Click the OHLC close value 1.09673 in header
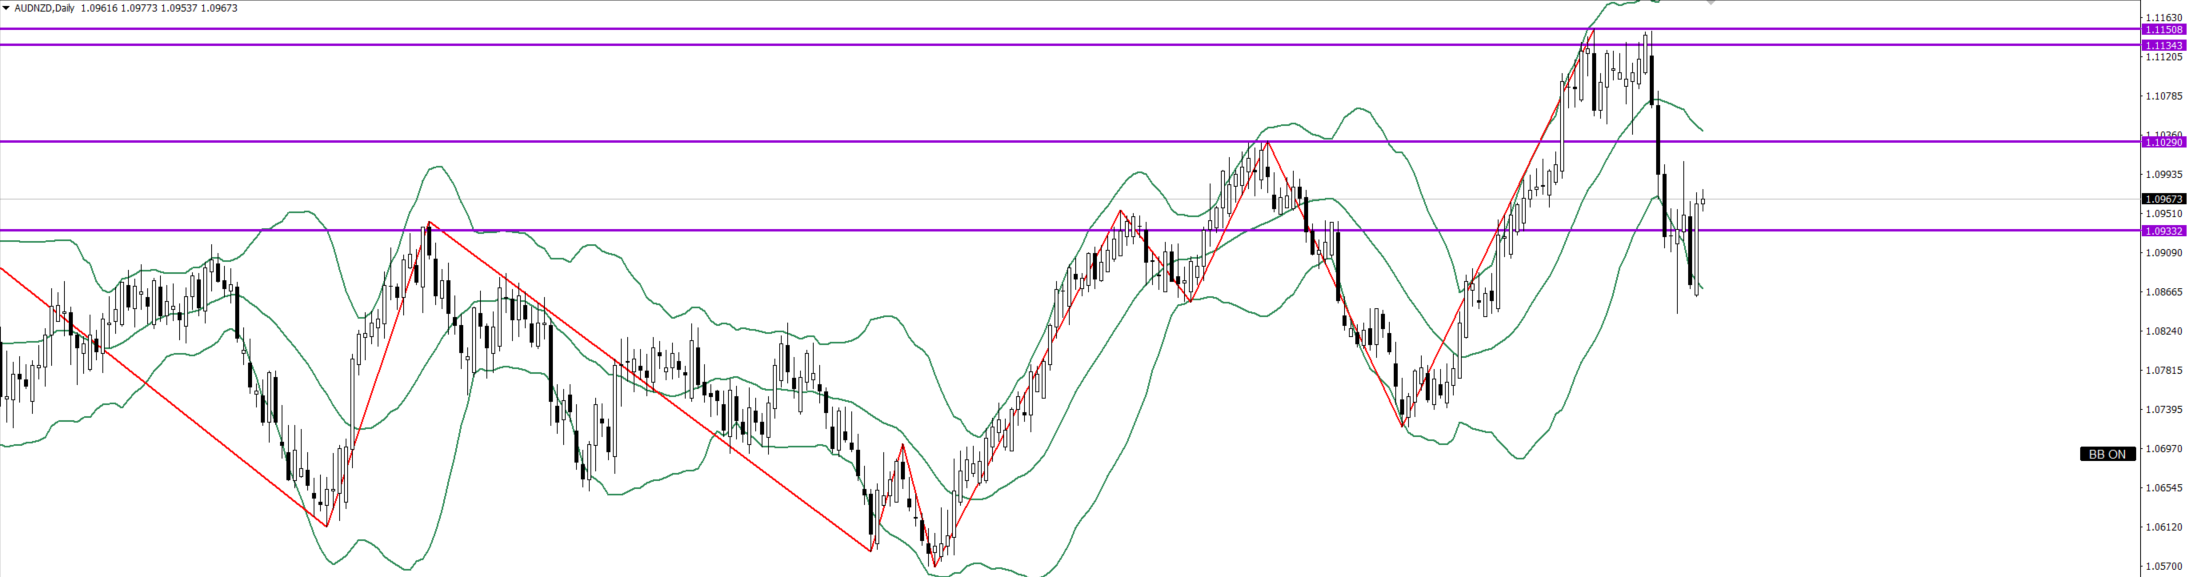The image size is (2190, 577). [x=219, y=8]
